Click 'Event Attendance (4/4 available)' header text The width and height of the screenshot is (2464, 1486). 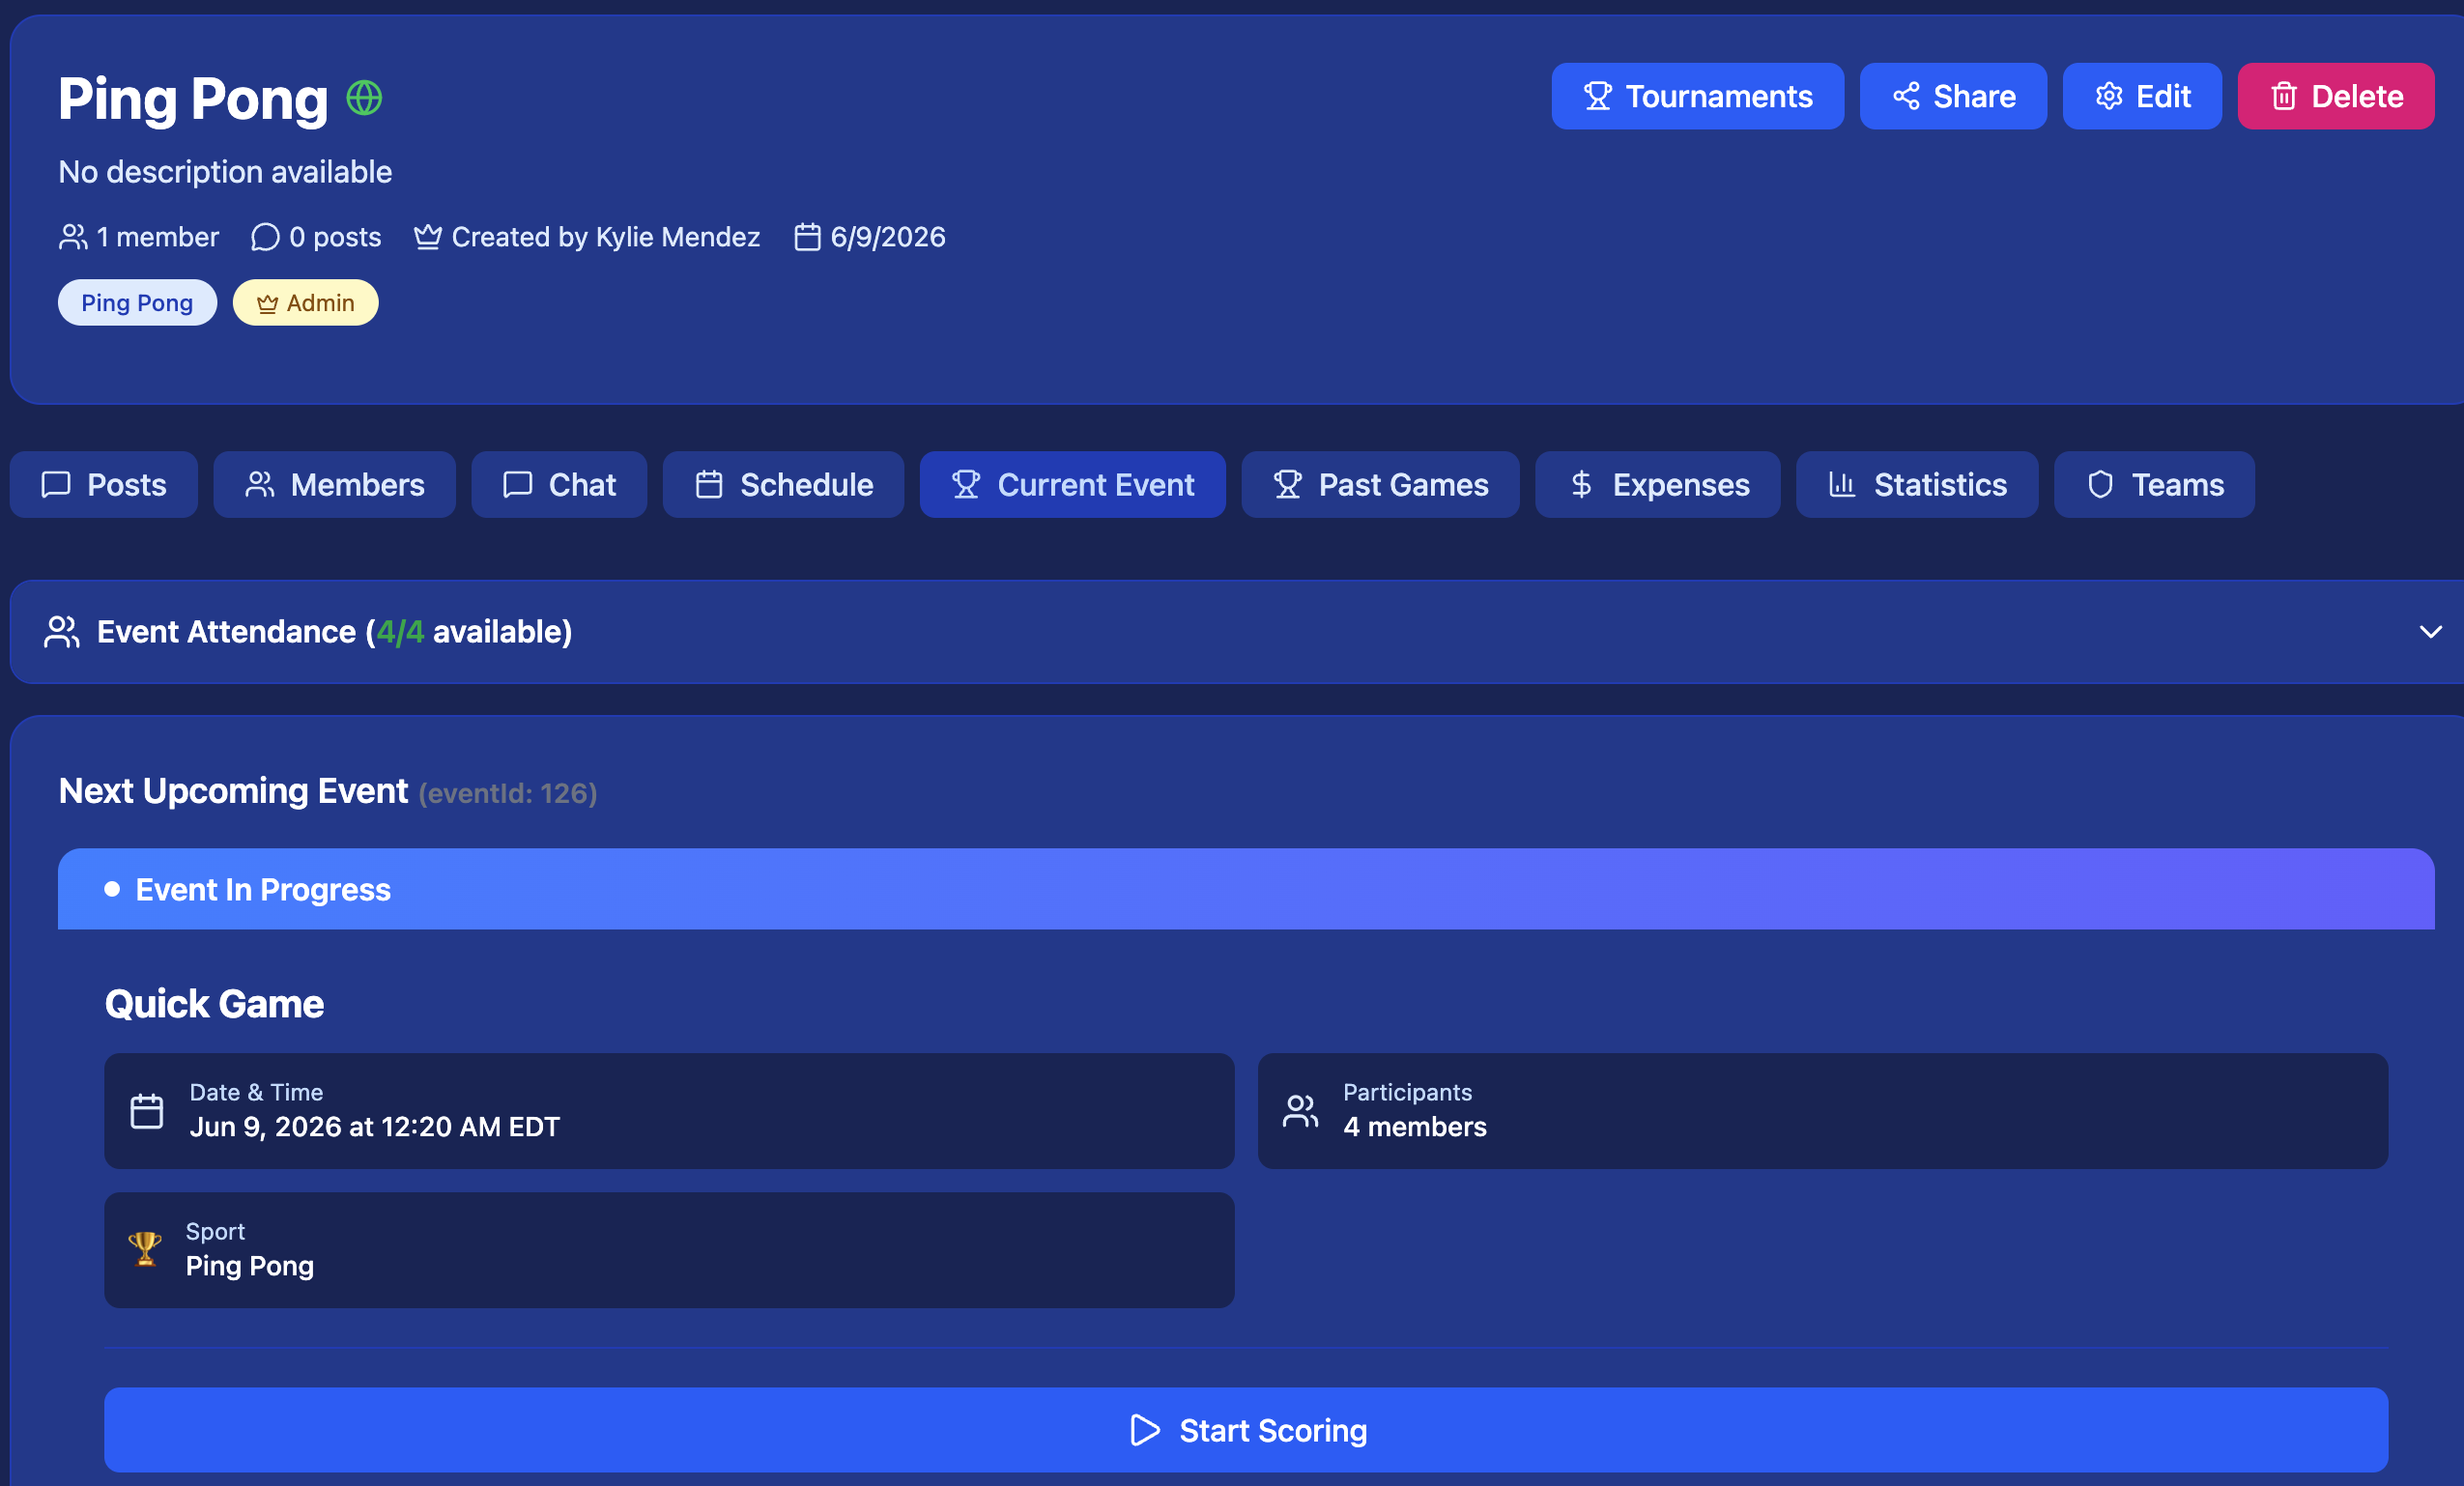tap(335, 632)
